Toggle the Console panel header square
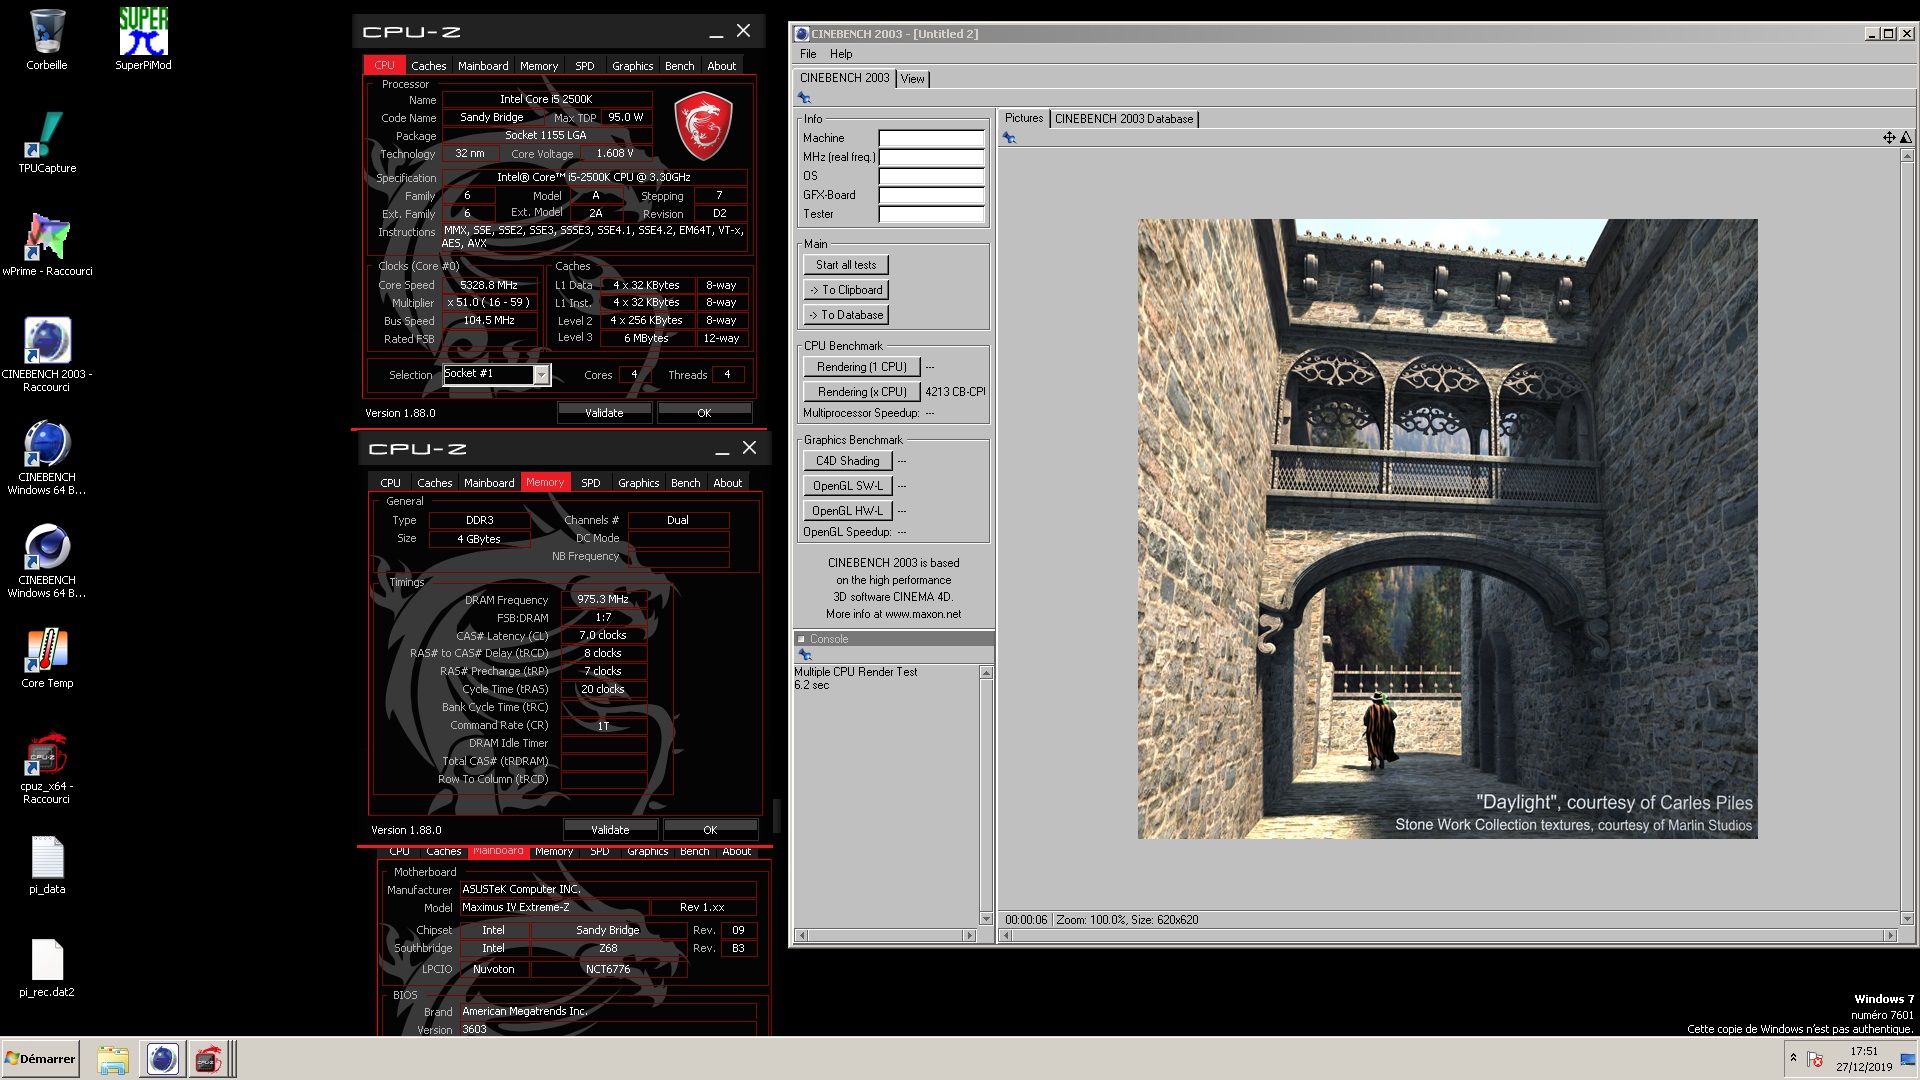Image resolution: width=1920 pixels, height=1080 pixels. click(x=801, y=639)
